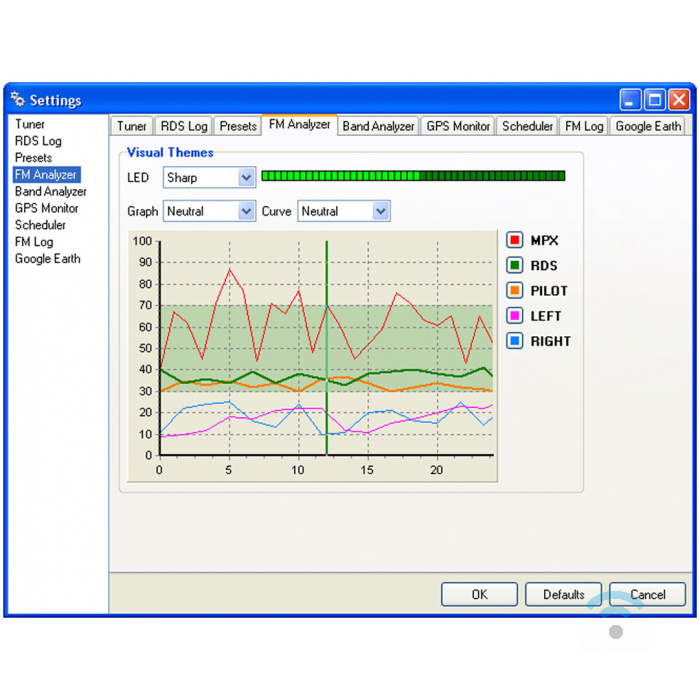Switch to the GPS Monitor tab
Image resolution: width=700 pixels, height=700 pixels.
coord(458,126)
